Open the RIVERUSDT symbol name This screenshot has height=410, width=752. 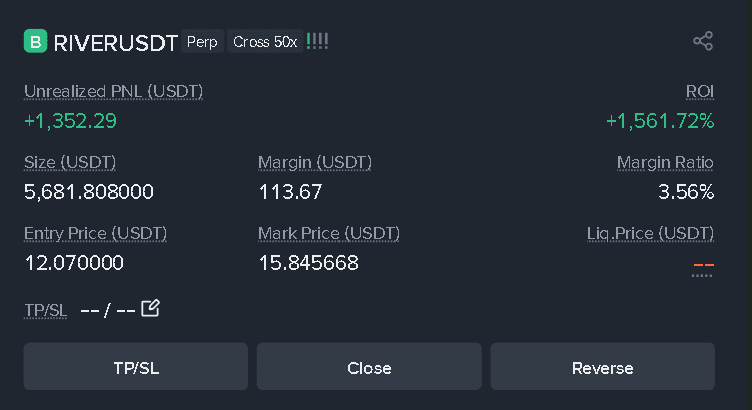[x=116, y=43]
